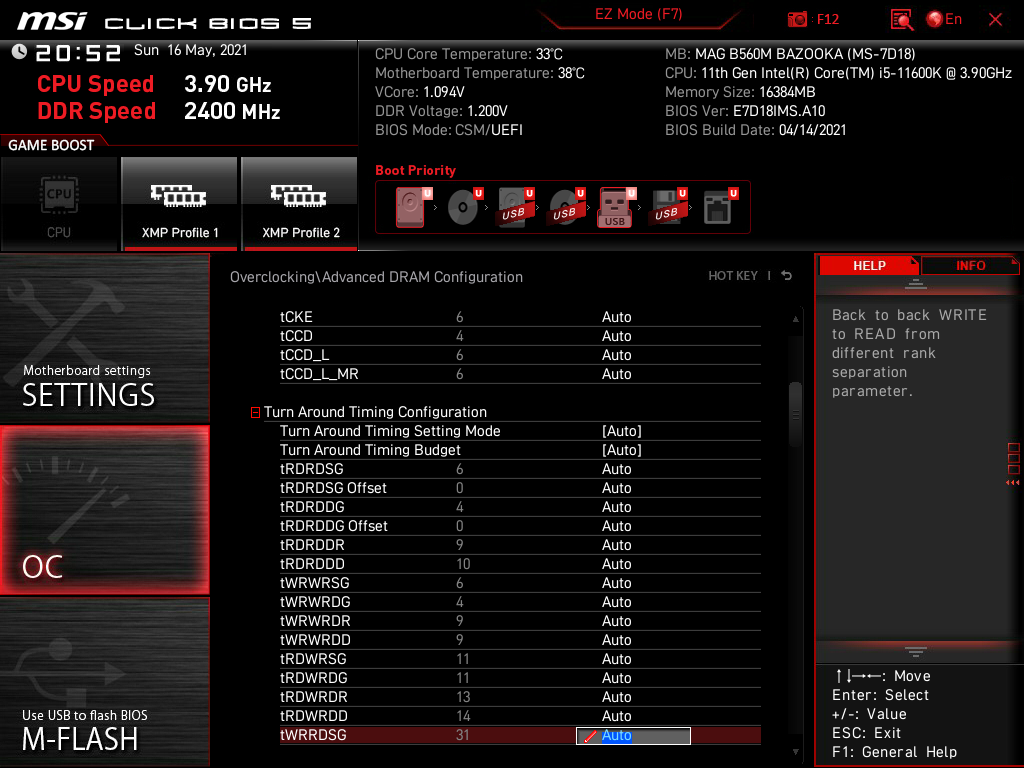
Task: Open the OC overclocking section
Action: (104, 510)
